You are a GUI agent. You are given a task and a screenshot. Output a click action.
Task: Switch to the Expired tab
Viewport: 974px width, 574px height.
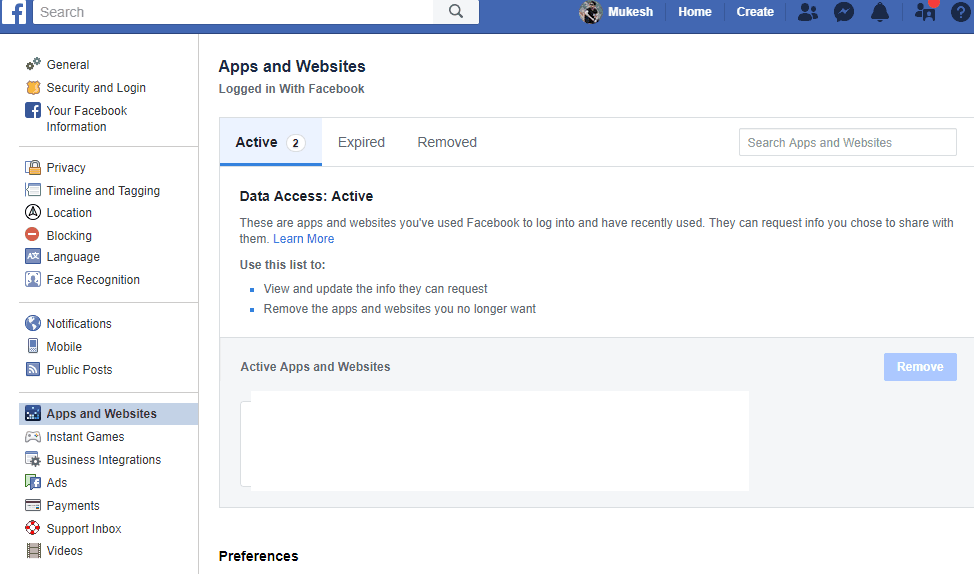click(361, 142)
